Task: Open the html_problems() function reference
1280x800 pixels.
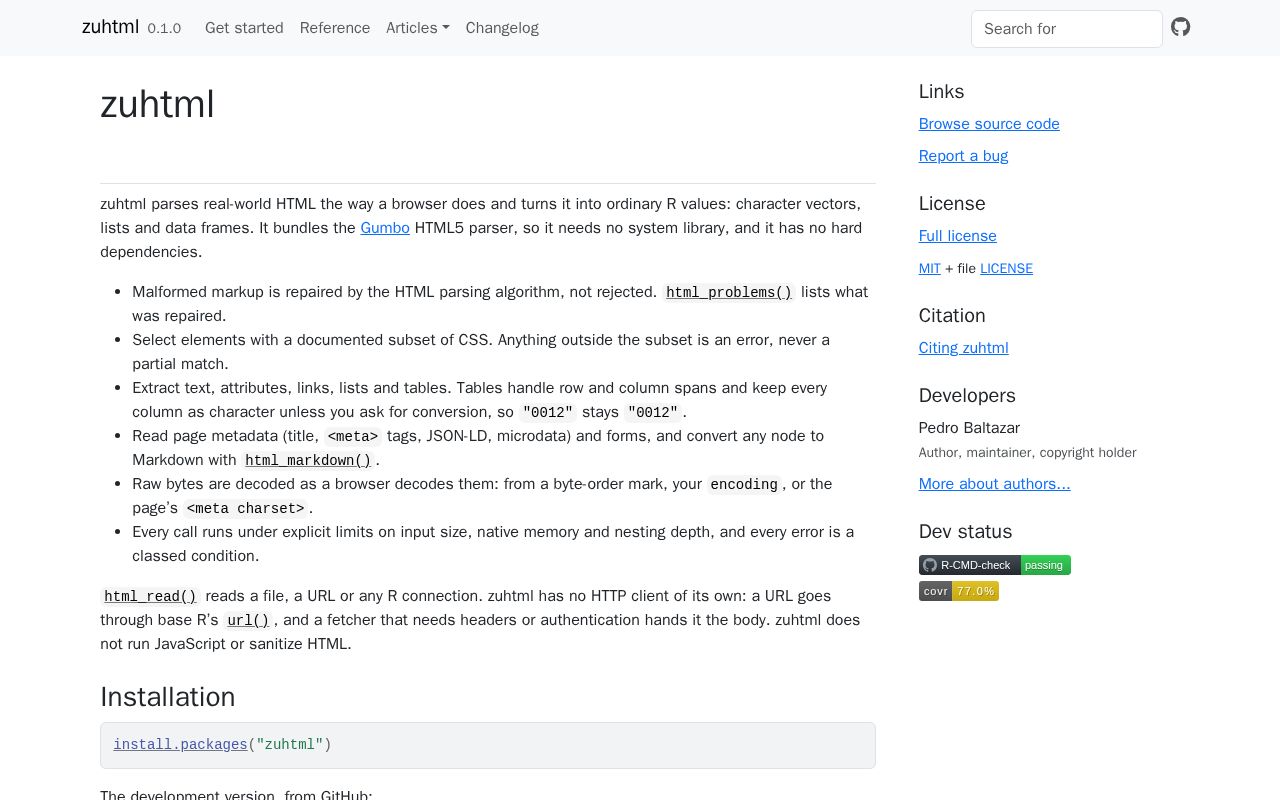Action: [729, 292]
